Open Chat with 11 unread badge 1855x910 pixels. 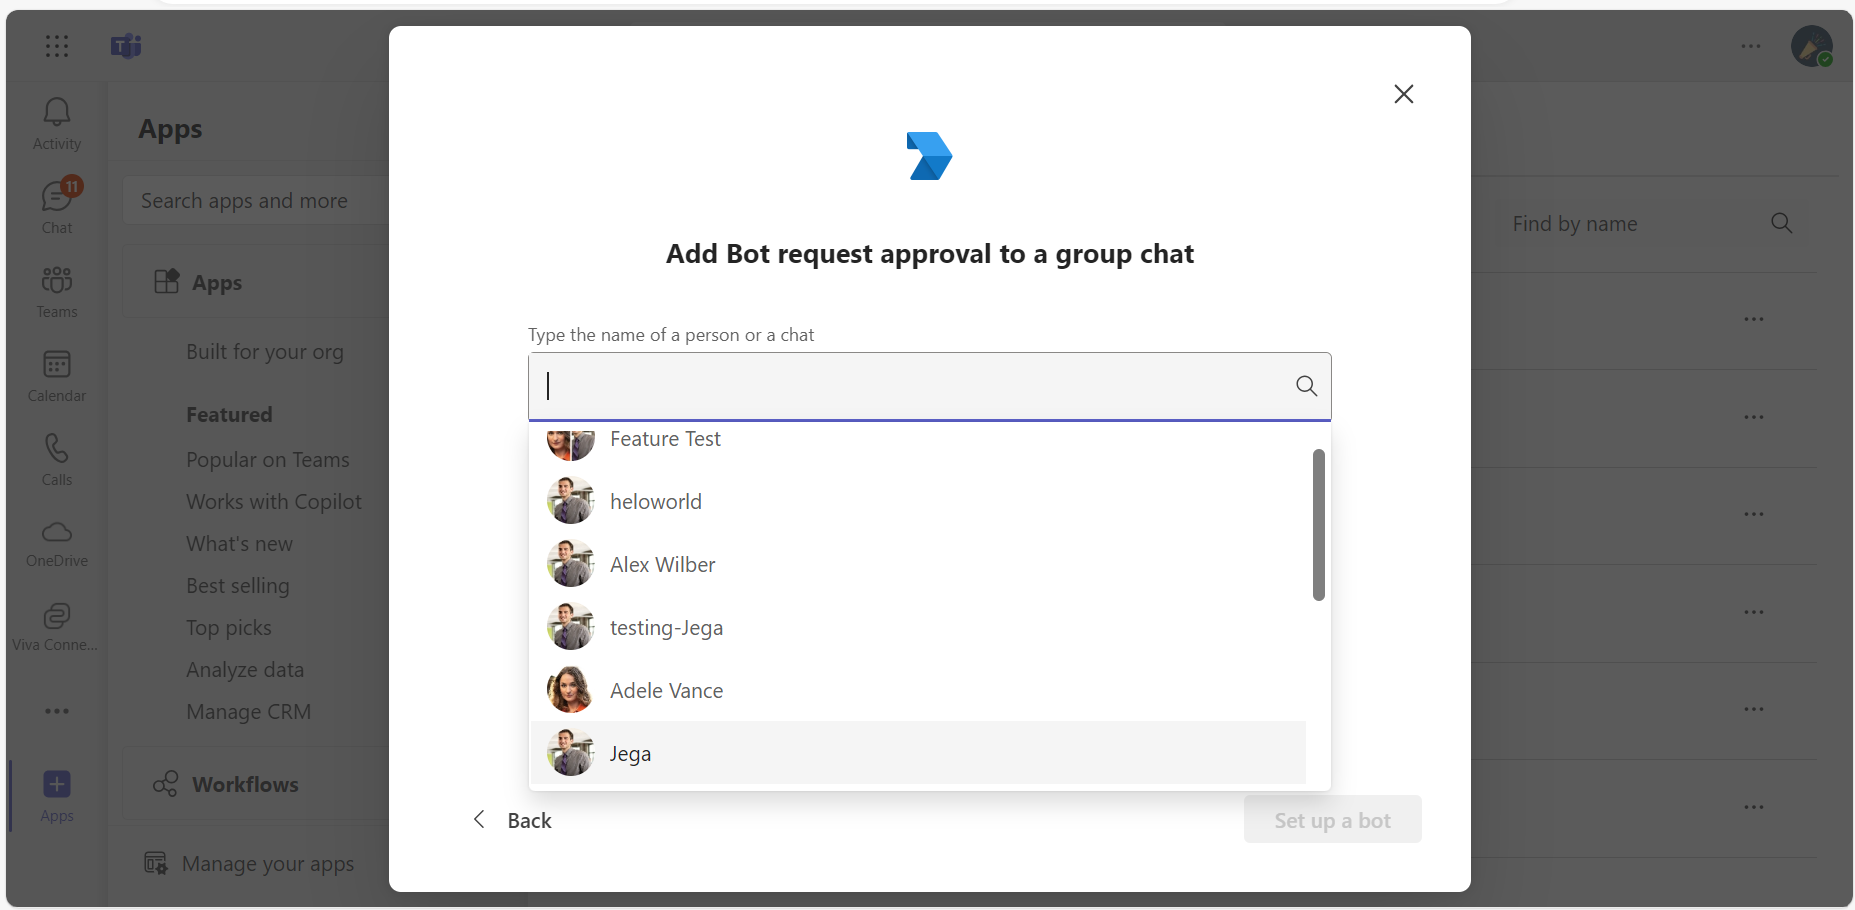point(57,207)
